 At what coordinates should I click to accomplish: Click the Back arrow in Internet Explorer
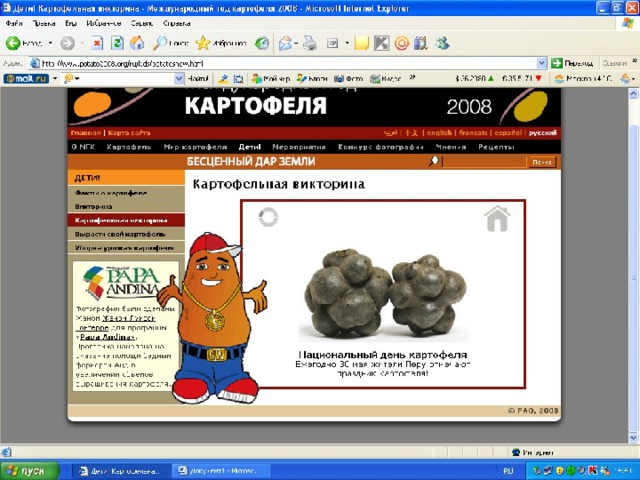tap(13, 43)
